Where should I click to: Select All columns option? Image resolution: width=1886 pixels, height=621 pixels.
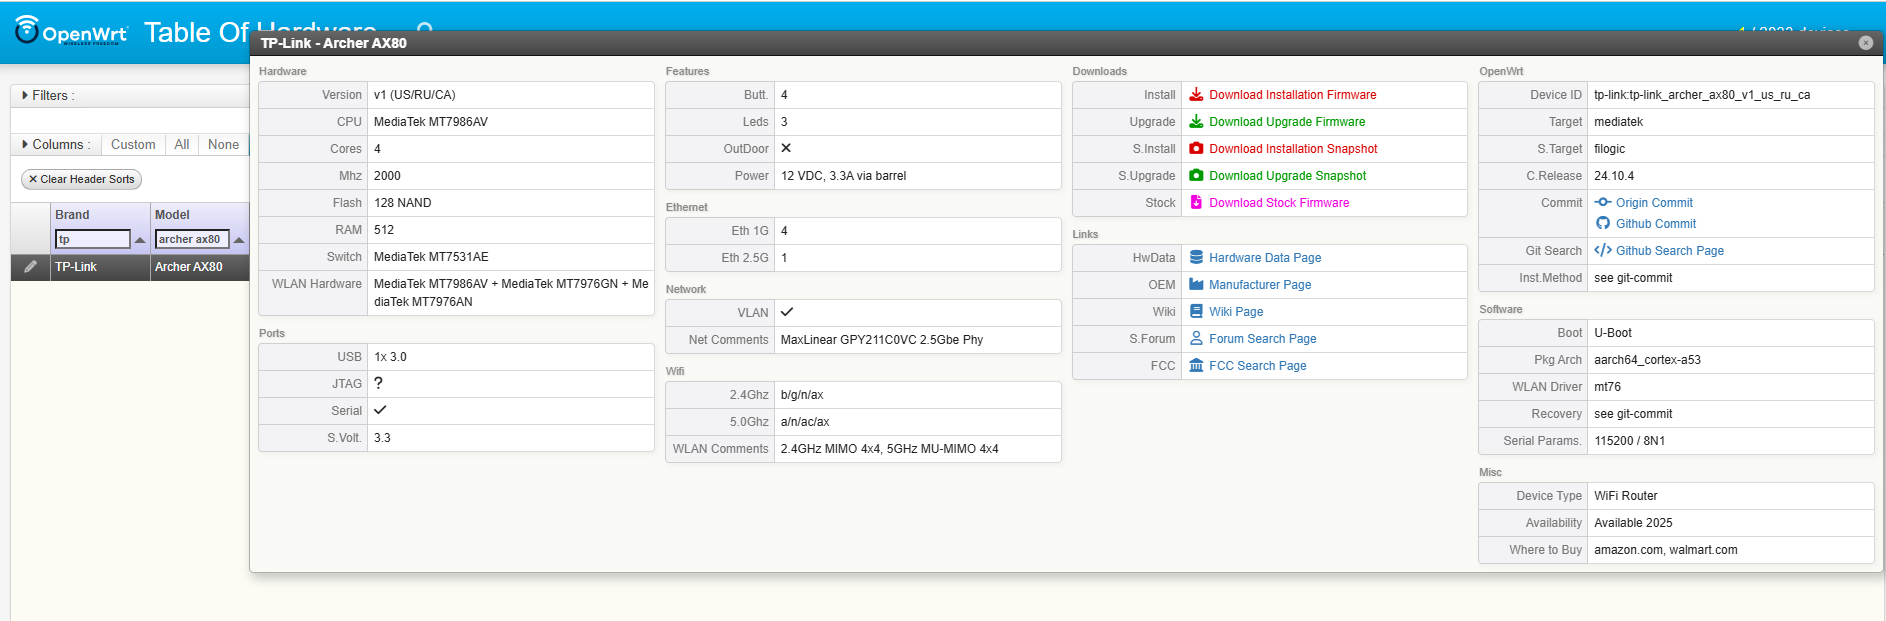(x=182, y=145)
